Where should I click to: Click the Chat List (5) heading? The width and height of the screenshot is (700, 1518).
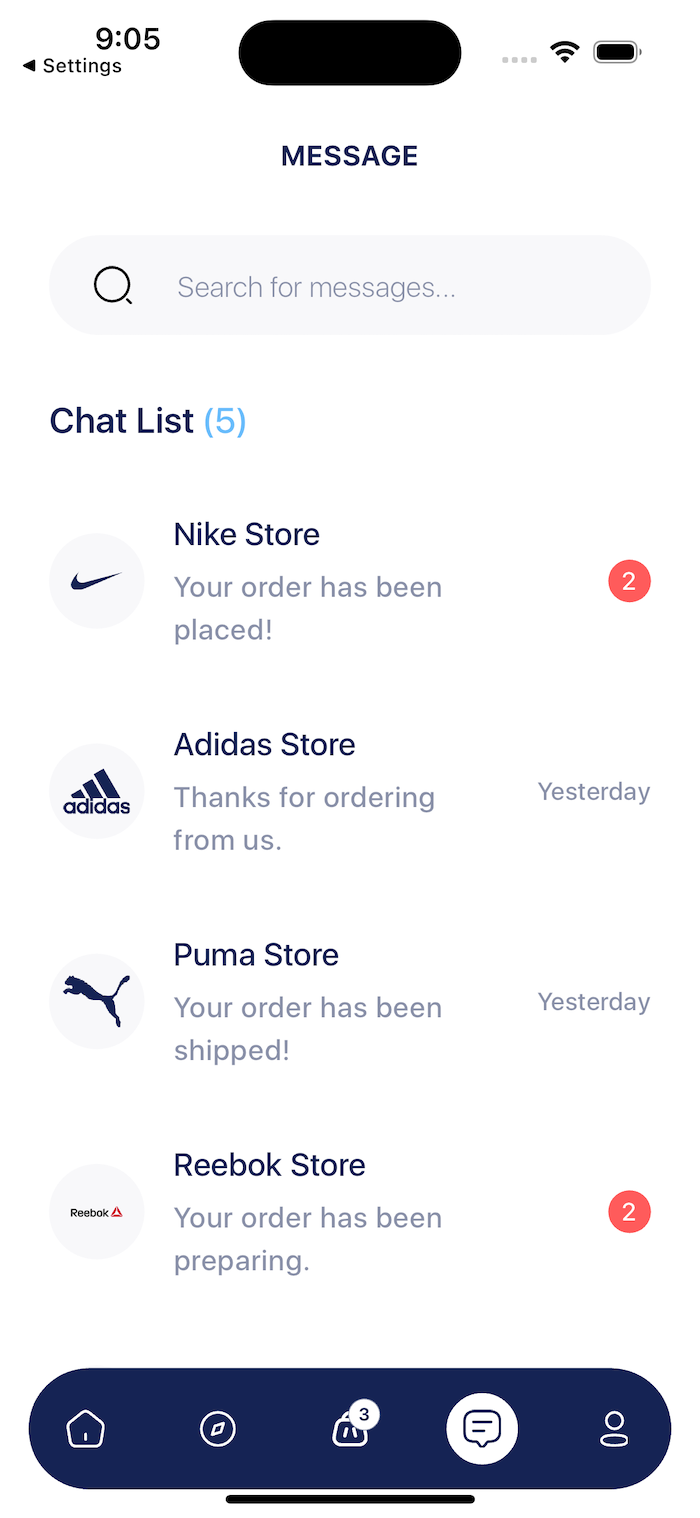point(147,421)
